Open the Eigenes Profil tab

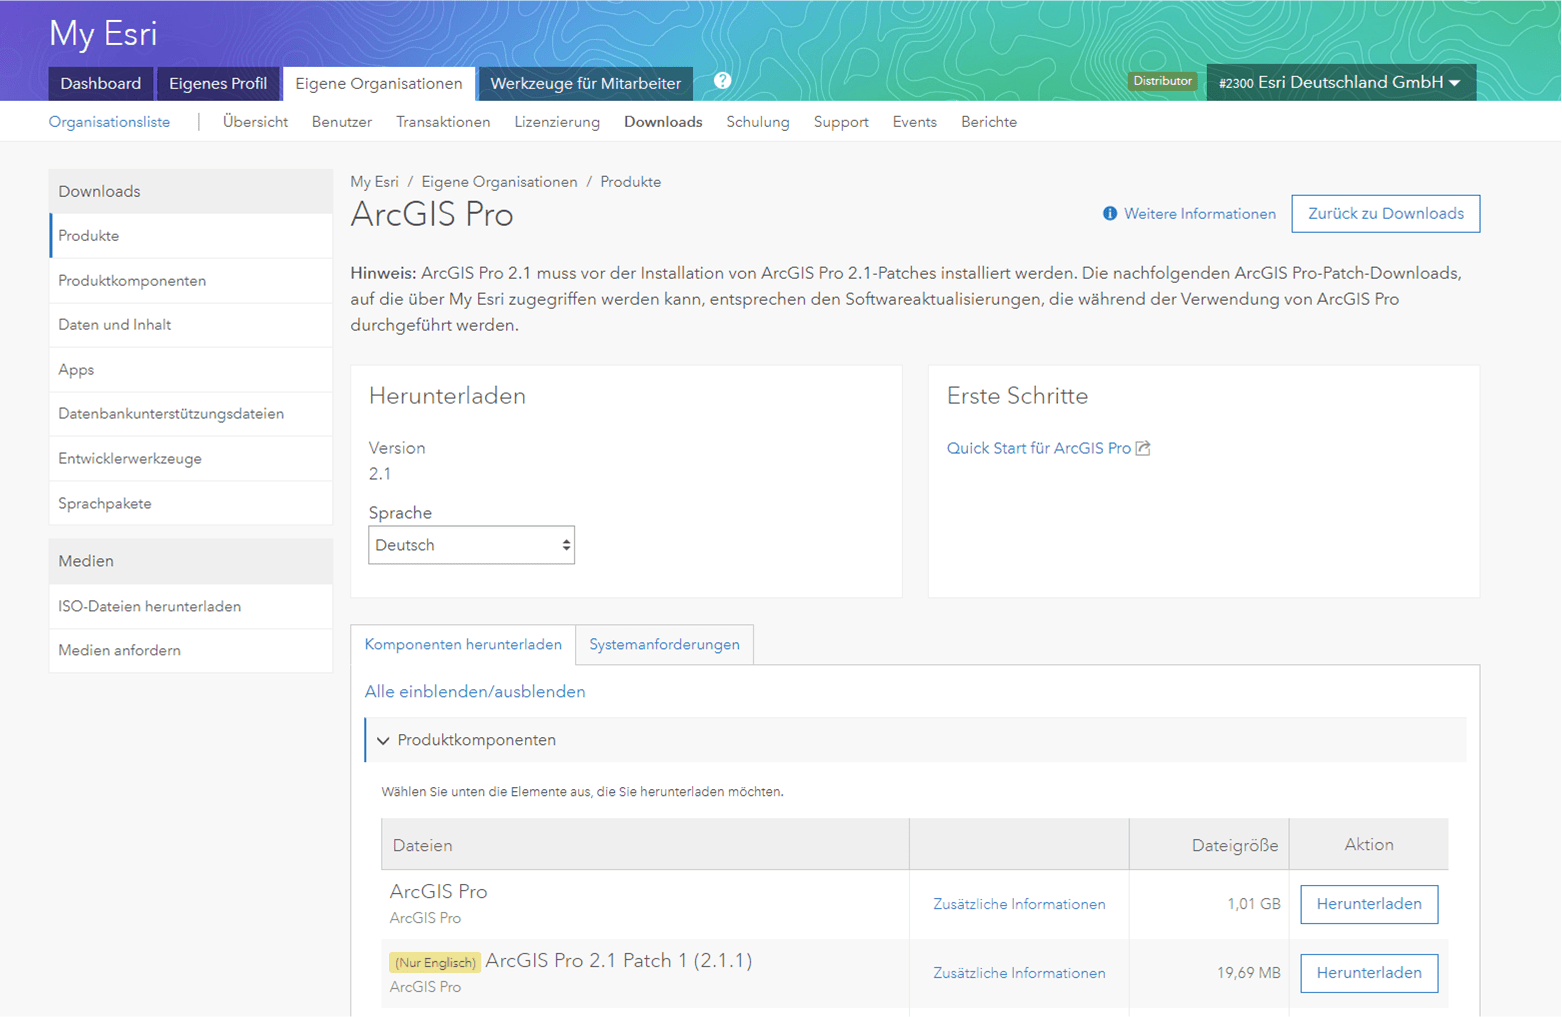pos(218,83)
